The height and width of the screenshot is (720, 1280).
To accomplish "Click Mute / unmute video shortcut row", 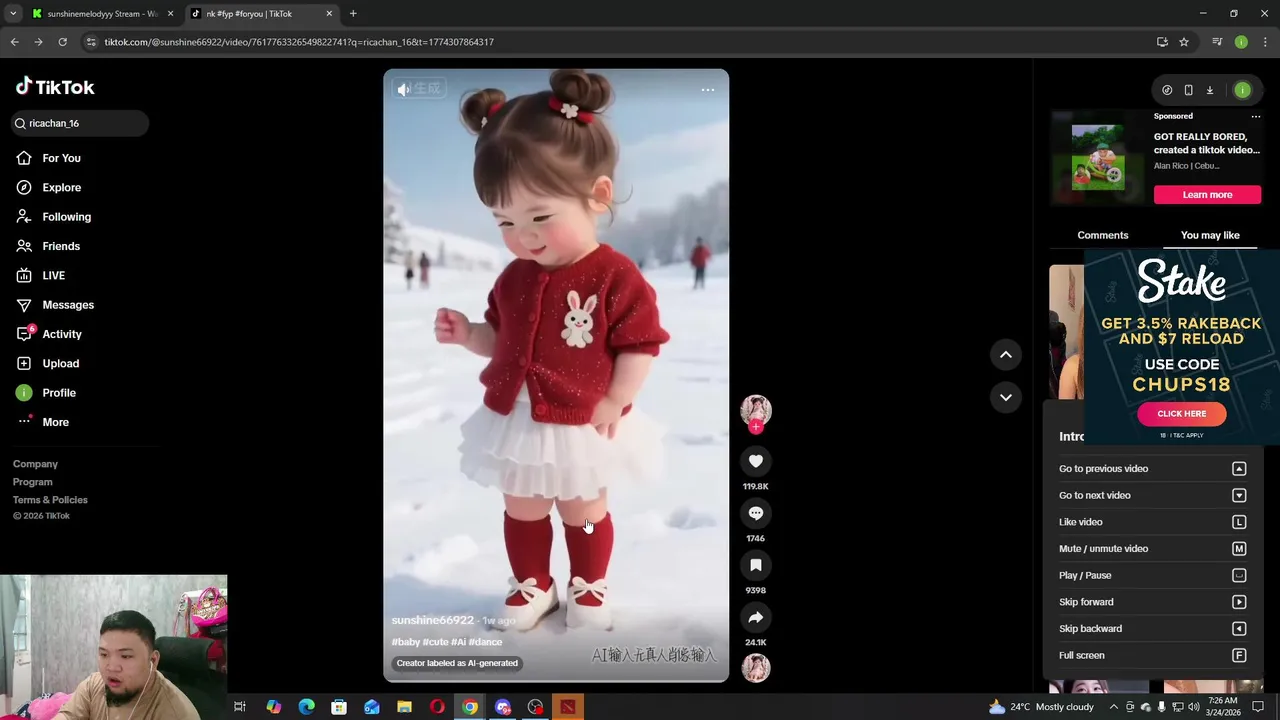I will pos(1152,549).
